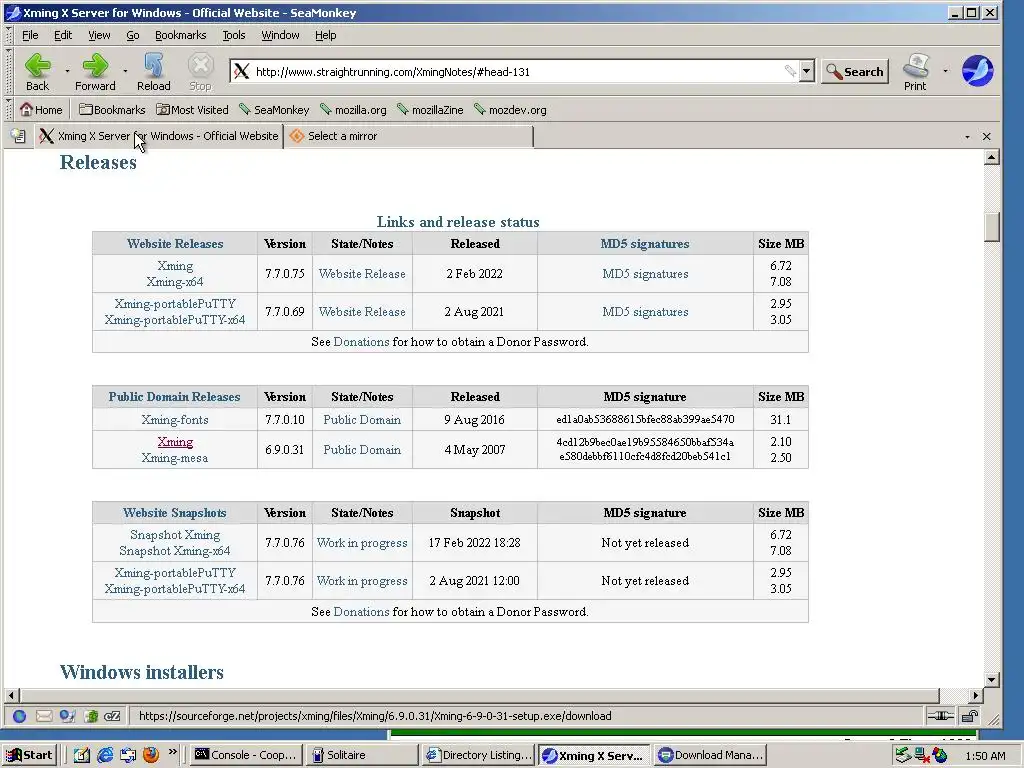Screen dimensions: 1024x768
Task: Click the visited Xming public domain link
Action: click(175, 442)
